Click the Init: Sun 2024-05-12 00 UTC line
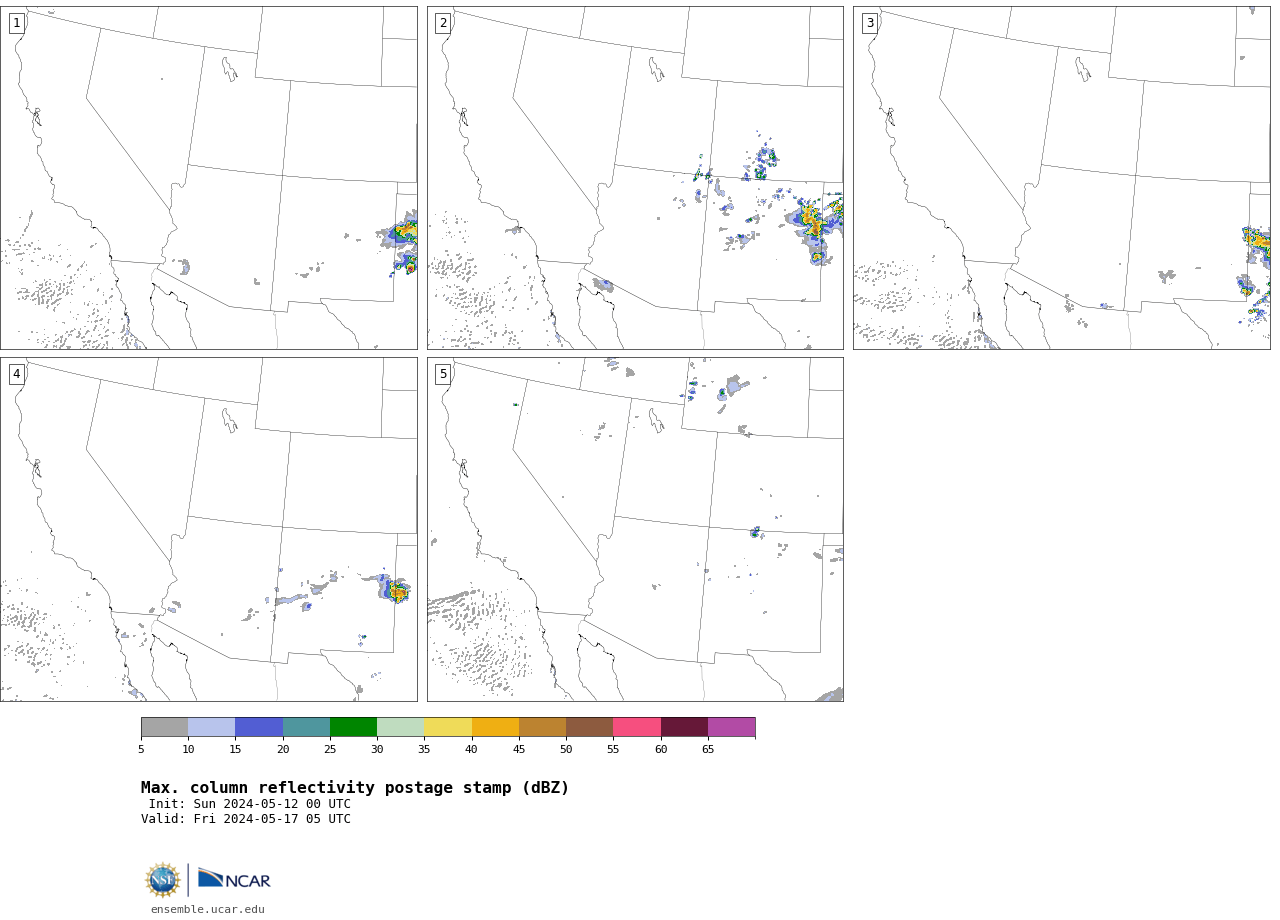 click(250, 804)
